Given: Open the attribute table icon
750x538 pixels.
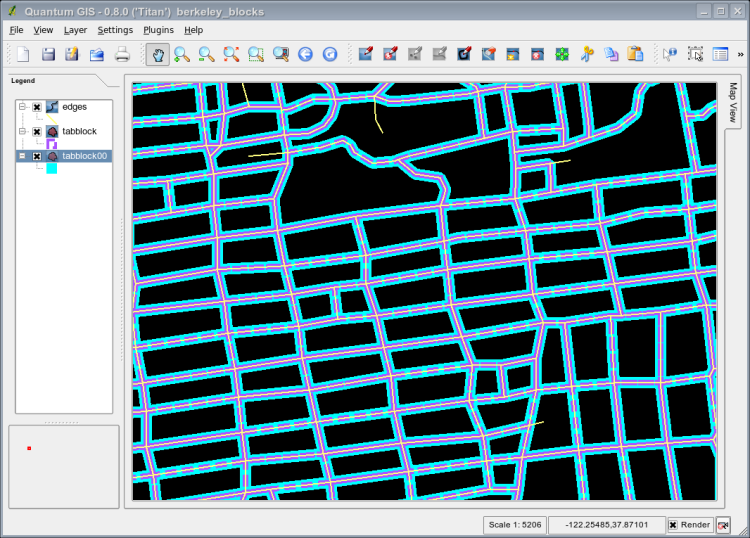Looking at the screenshot, I should coord(720,54).
